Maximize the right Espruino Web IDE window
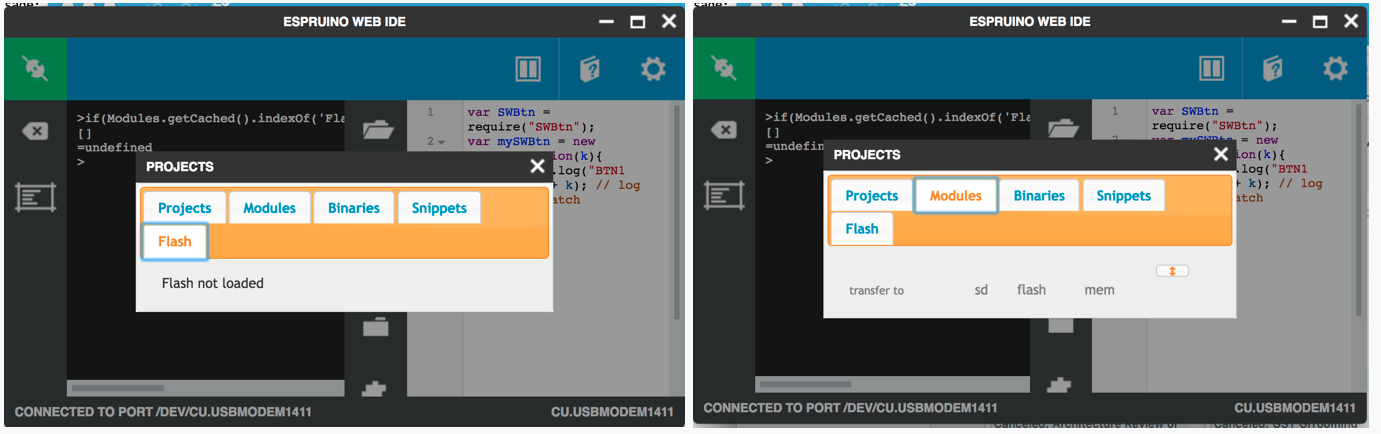 1320,22
